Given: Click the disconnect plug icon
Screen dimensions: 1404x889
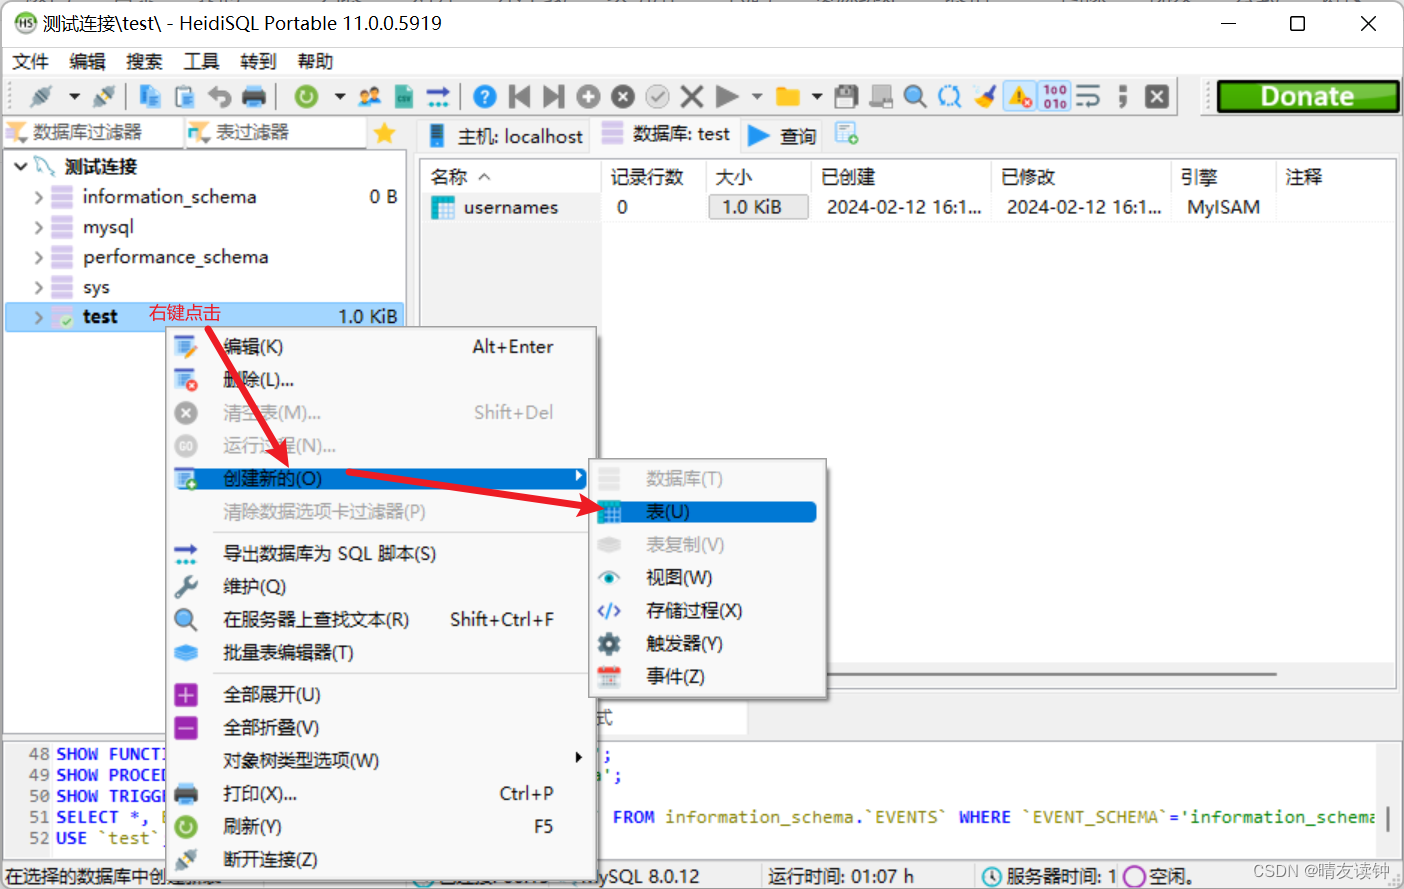Looking at the screenshot, I should point(103,97).
